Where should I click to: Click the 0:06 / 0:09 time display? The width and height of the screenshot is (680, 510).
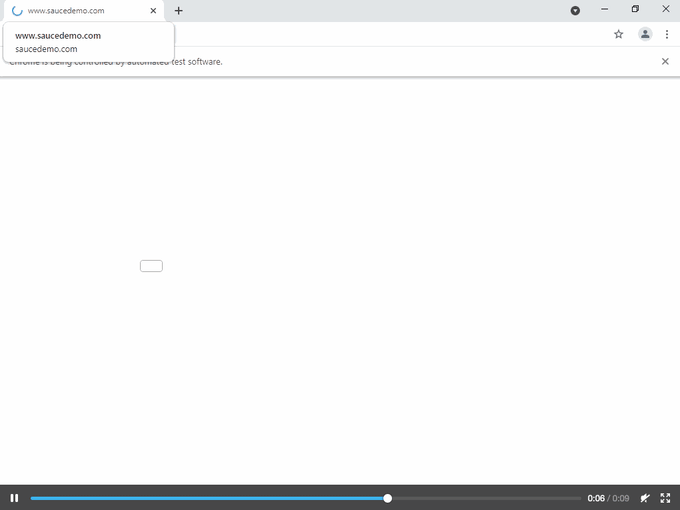click(608, 498)
